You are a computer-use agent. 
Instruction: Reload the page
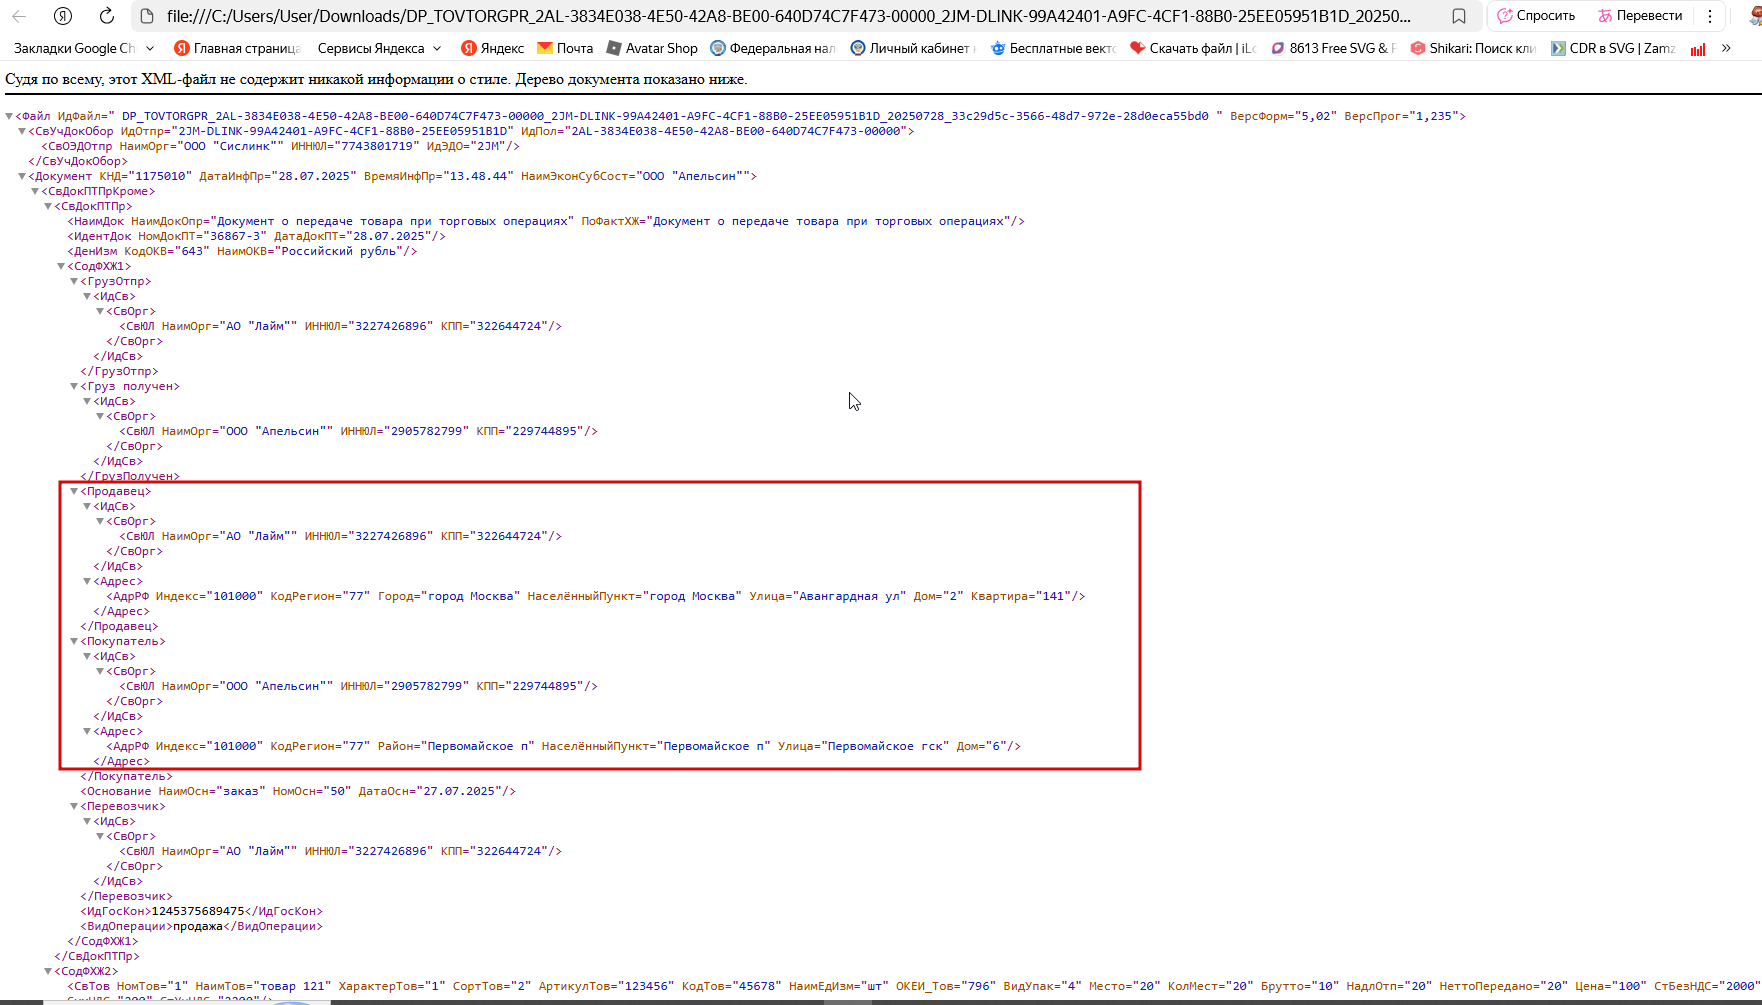[x=106, y=16]
